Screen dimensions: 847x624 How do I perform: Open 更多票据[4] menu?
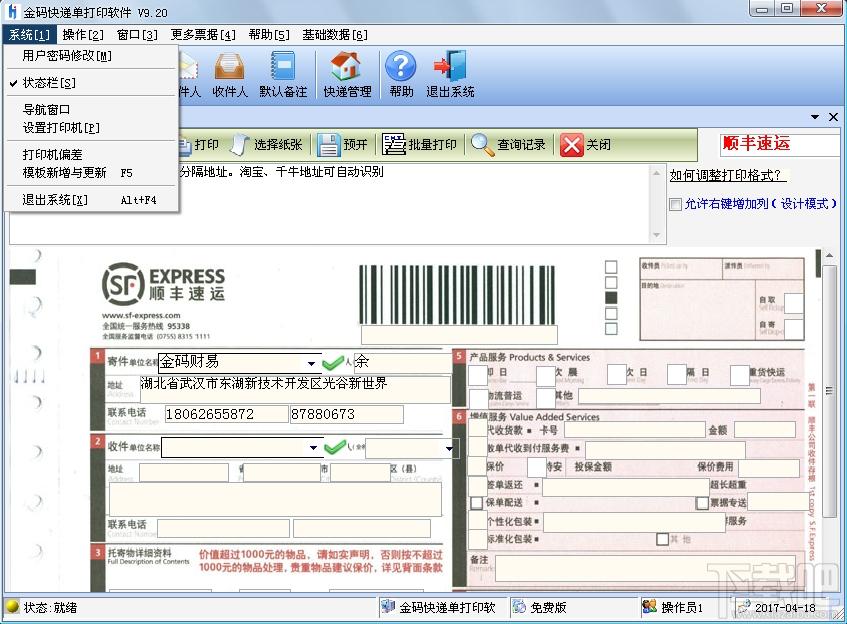click(203, 35)
